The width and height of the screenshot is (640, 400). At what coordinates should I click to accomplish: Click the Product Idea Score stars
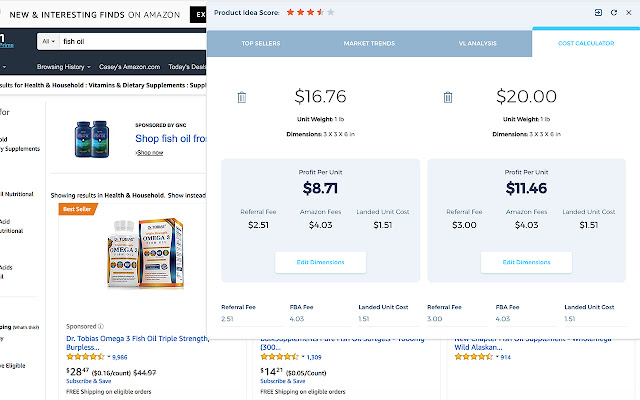(310, 12)
